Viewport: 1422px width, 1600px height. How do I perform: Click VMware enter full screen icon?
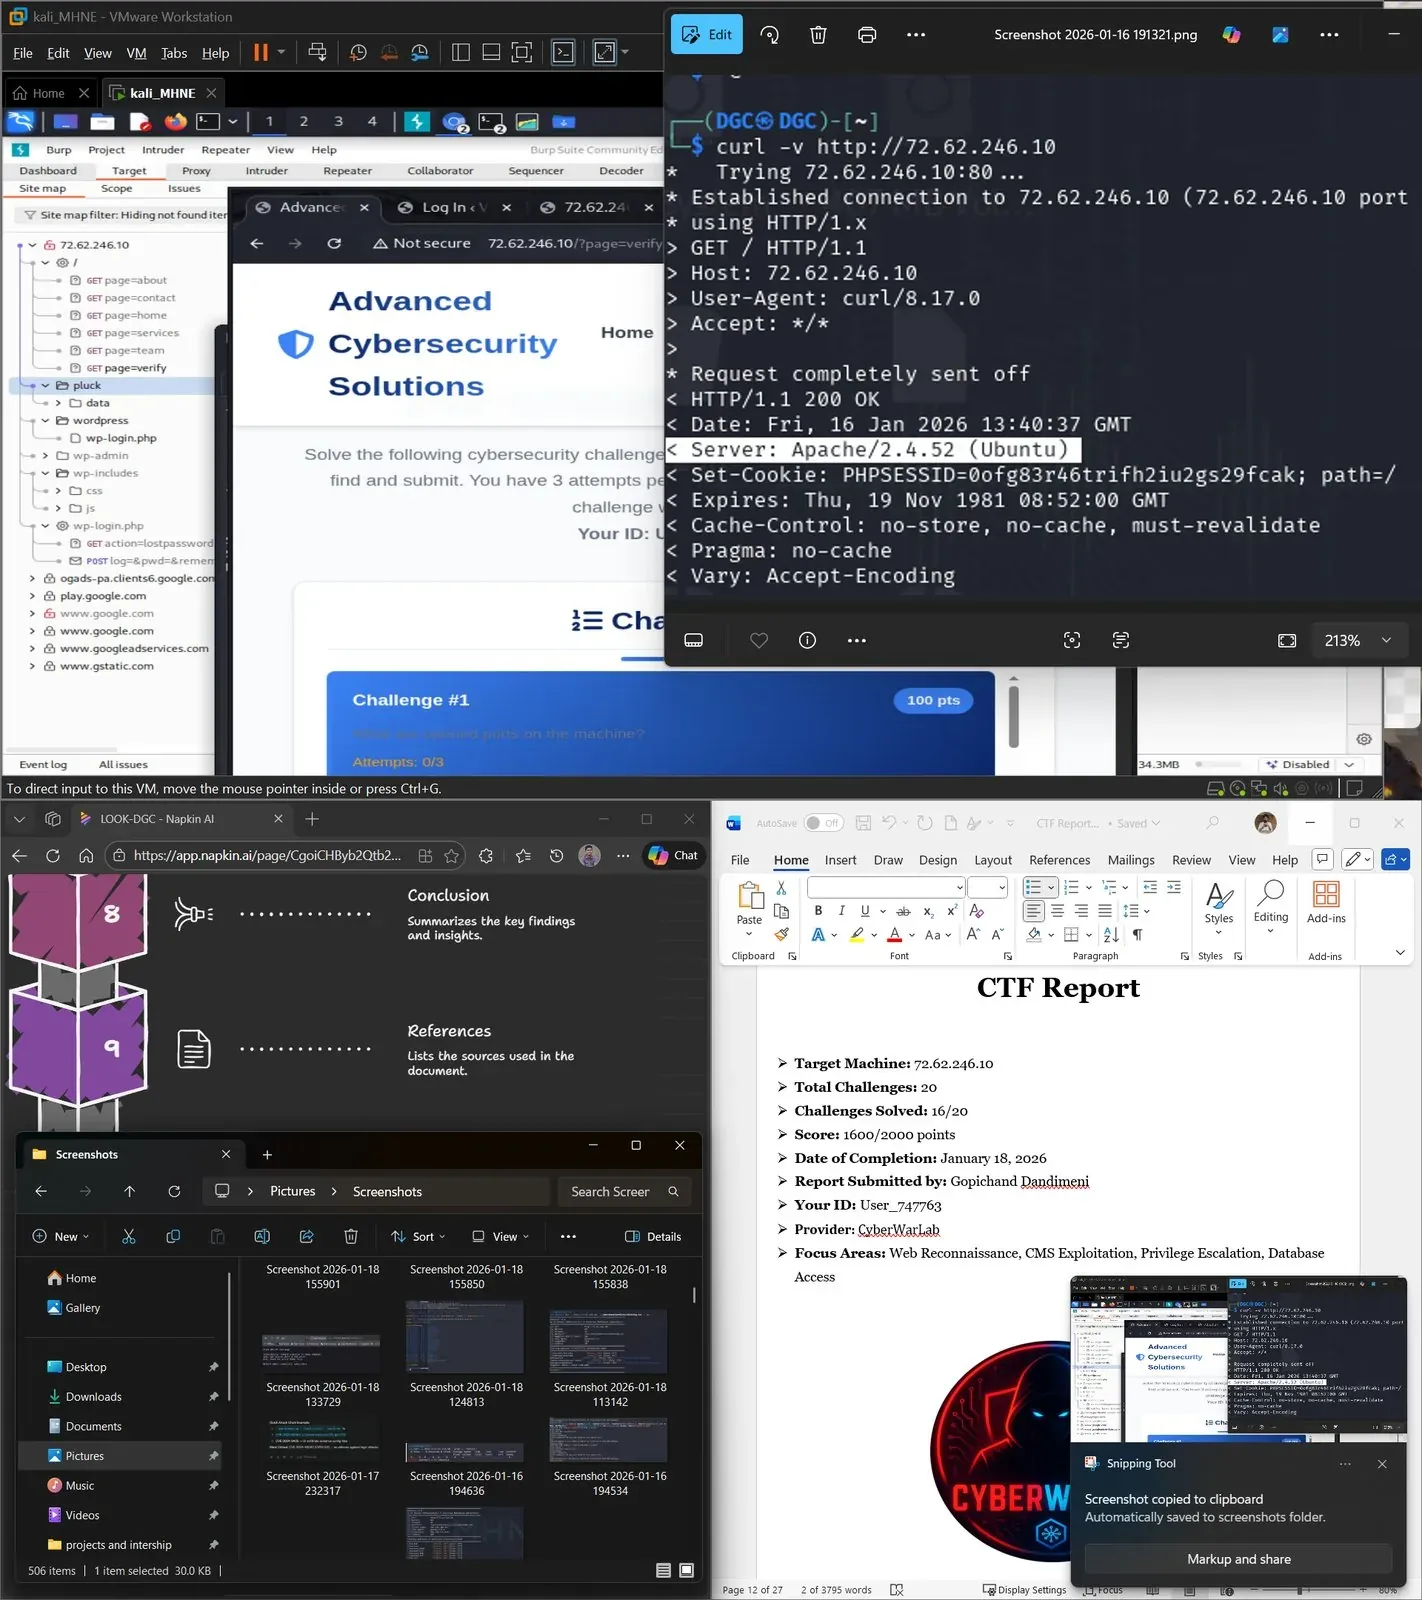[x=522, y=53]
